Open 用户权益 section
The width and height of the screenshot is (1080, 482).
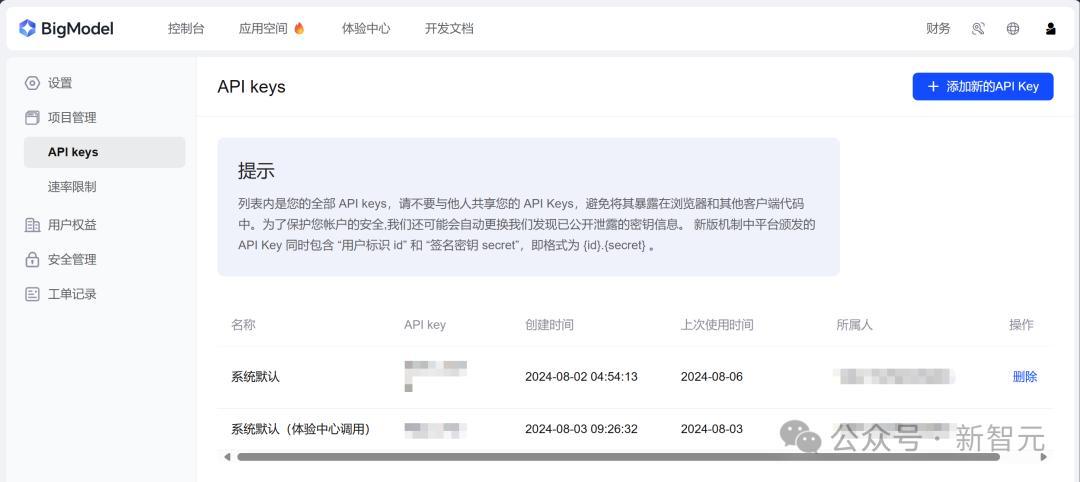[x=72, y=225]
